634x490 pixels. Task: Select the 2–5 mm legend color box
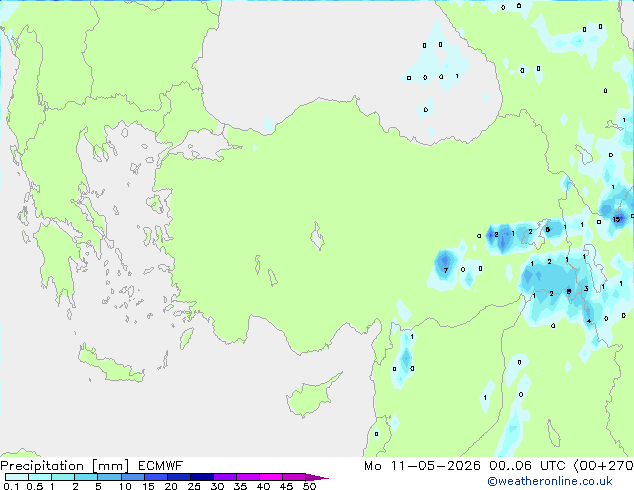pos(86,477)
